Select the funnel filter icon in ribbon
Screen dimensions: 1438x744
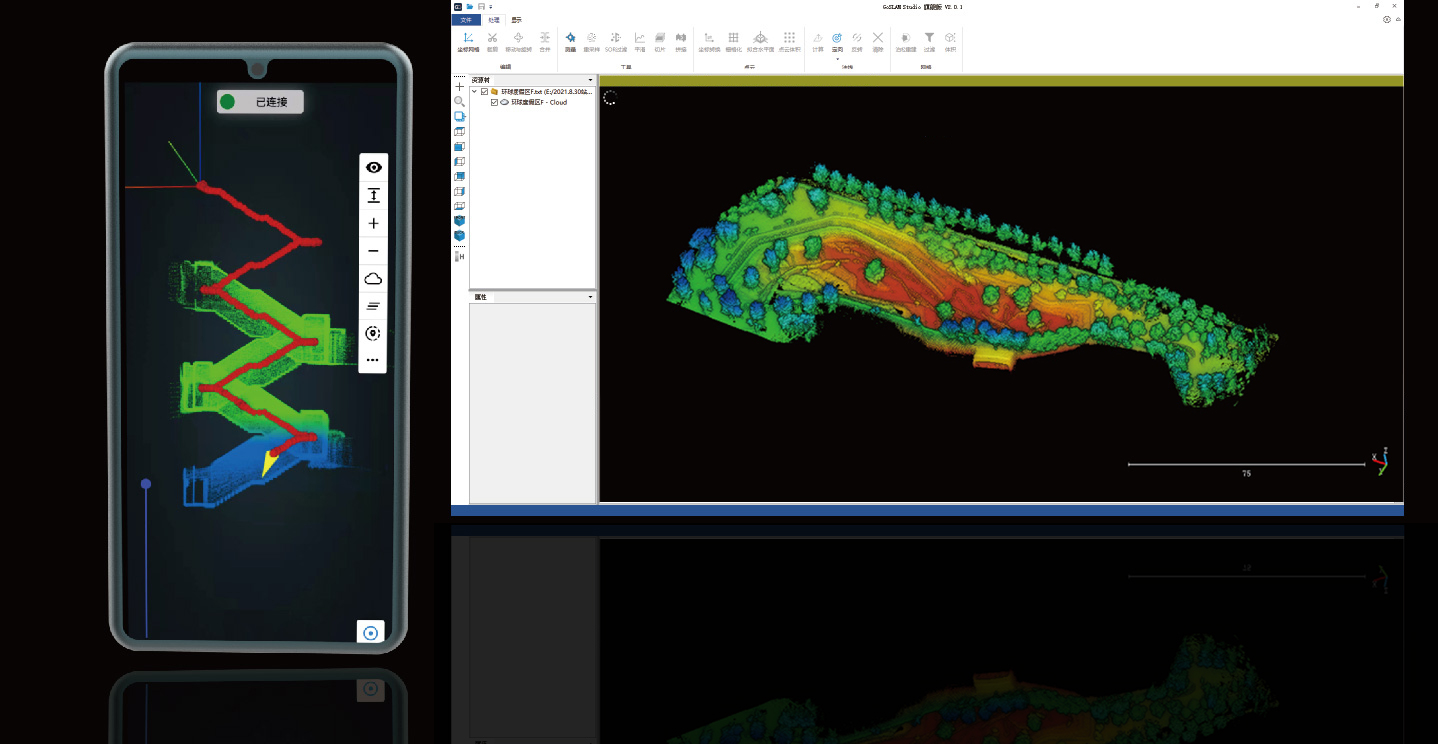pyautogui.click(x=929, y=38)
